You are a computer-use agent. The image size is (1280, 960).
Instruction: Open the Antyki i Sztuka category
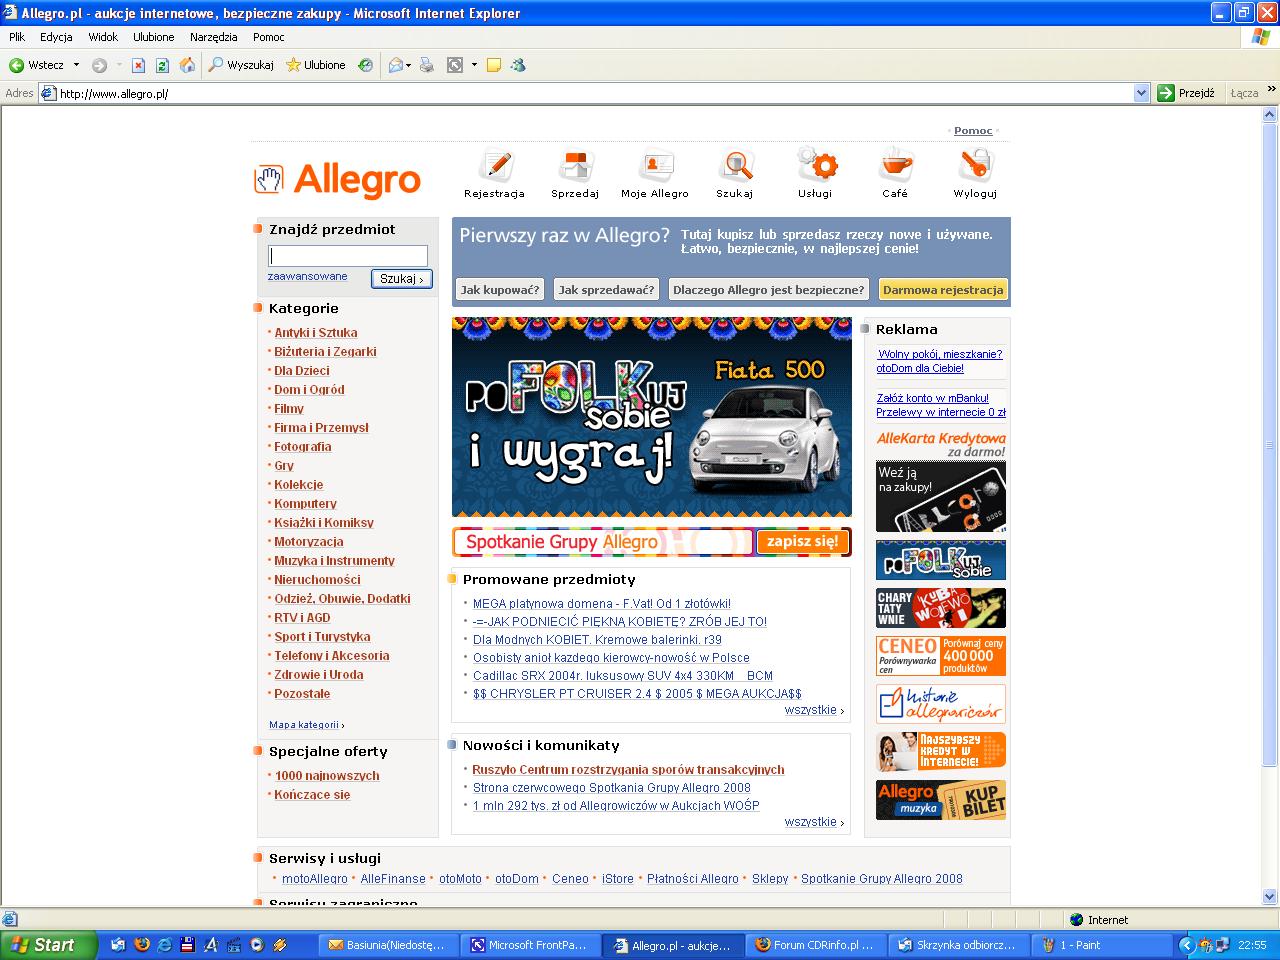click(x=316, y=333)
